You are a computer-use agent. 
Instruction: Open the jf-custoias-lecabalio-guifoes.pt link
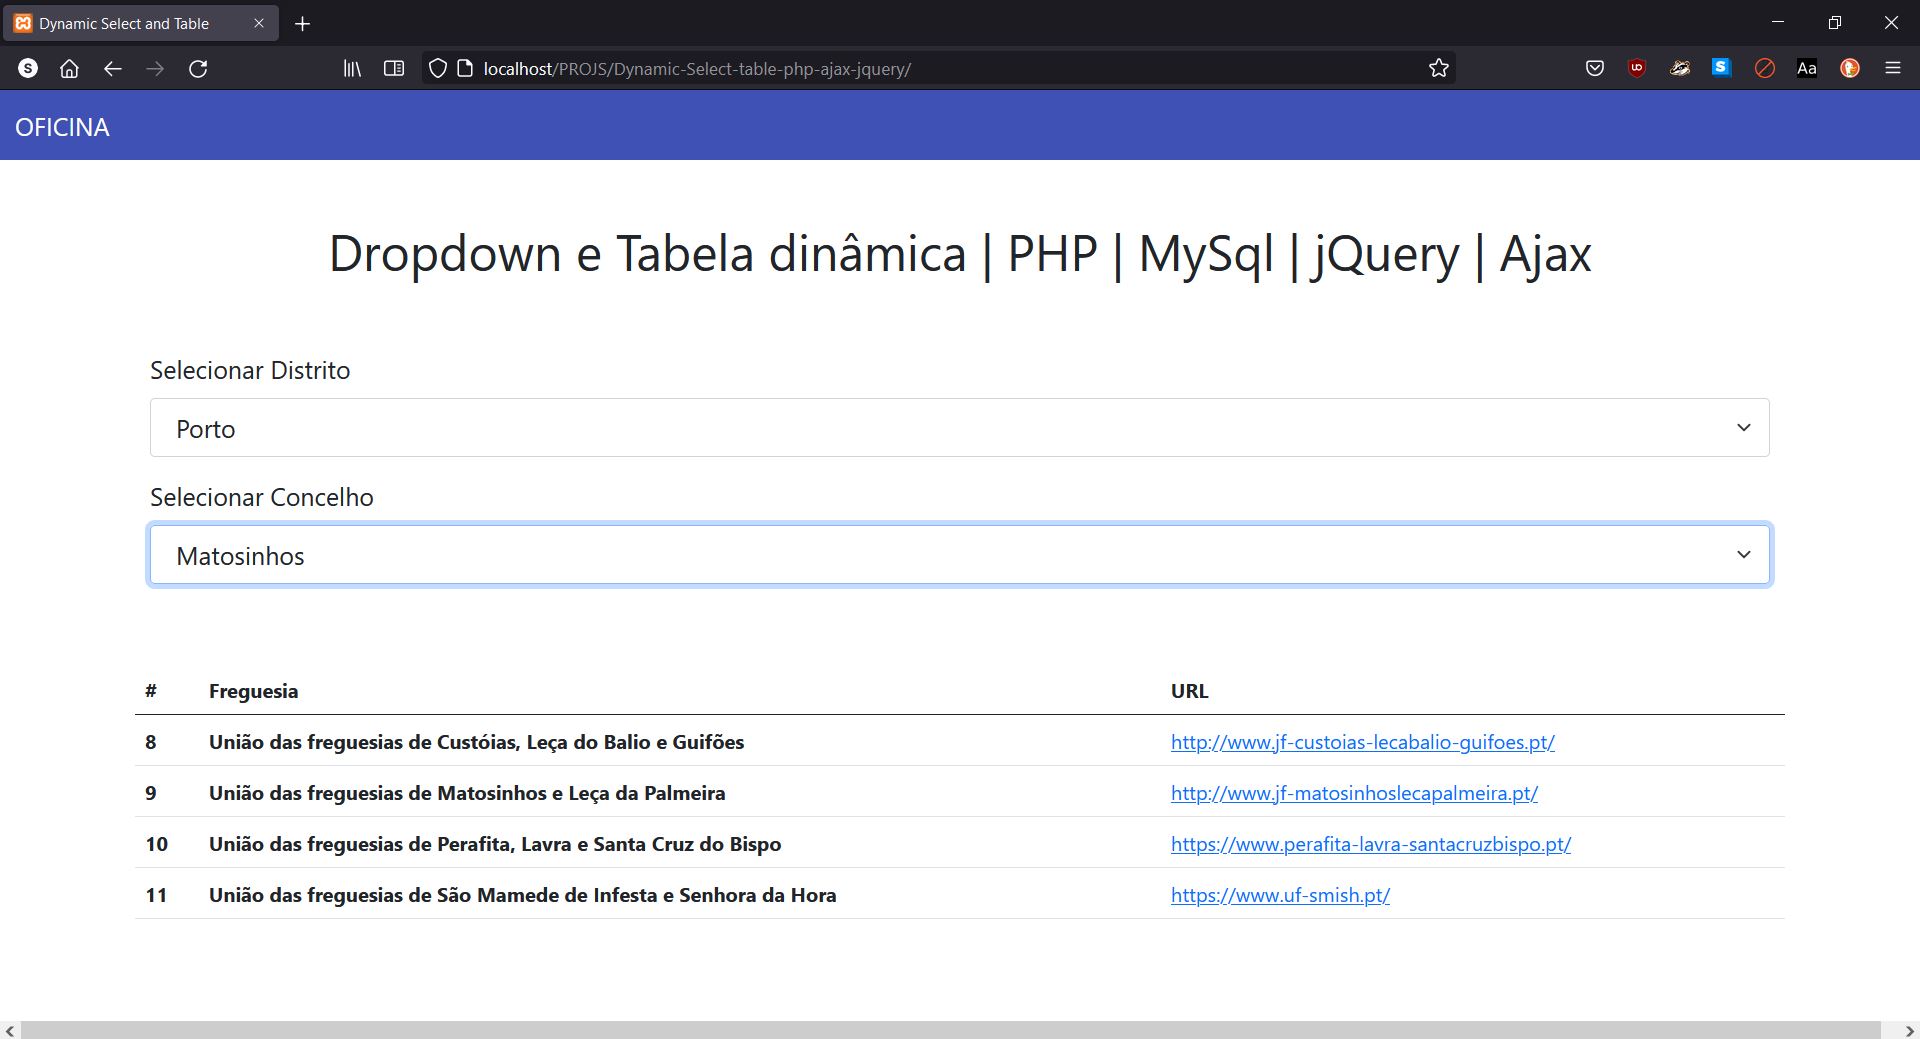click(1362, 742)
